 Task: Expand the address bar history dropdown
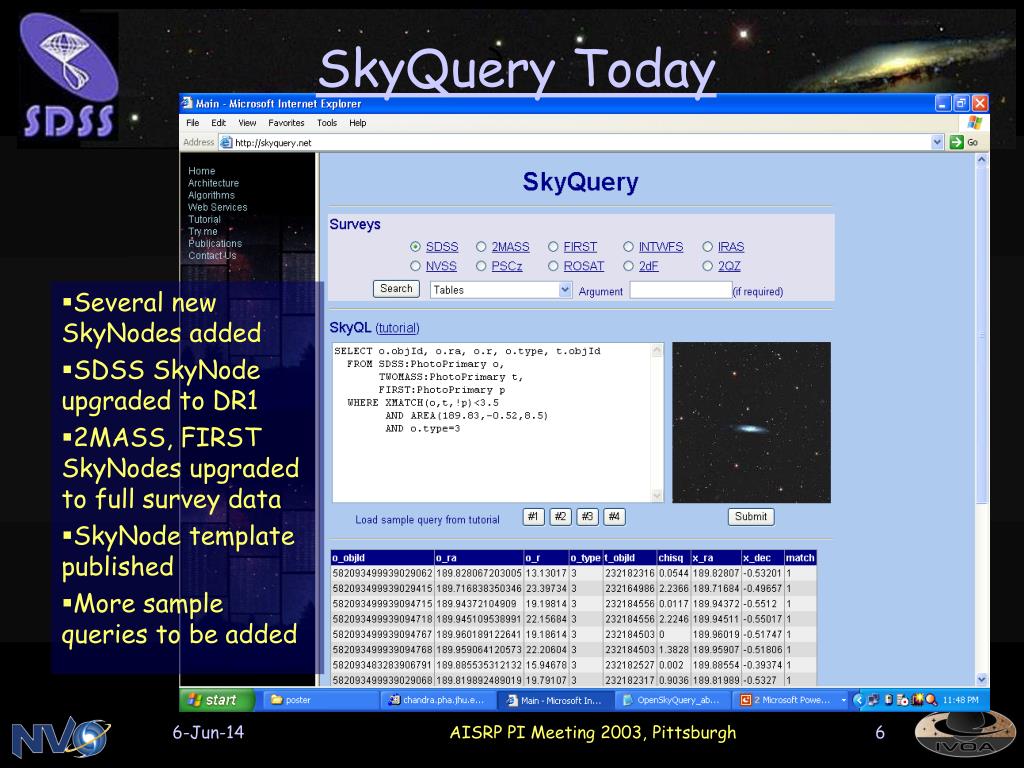point(937,142)
